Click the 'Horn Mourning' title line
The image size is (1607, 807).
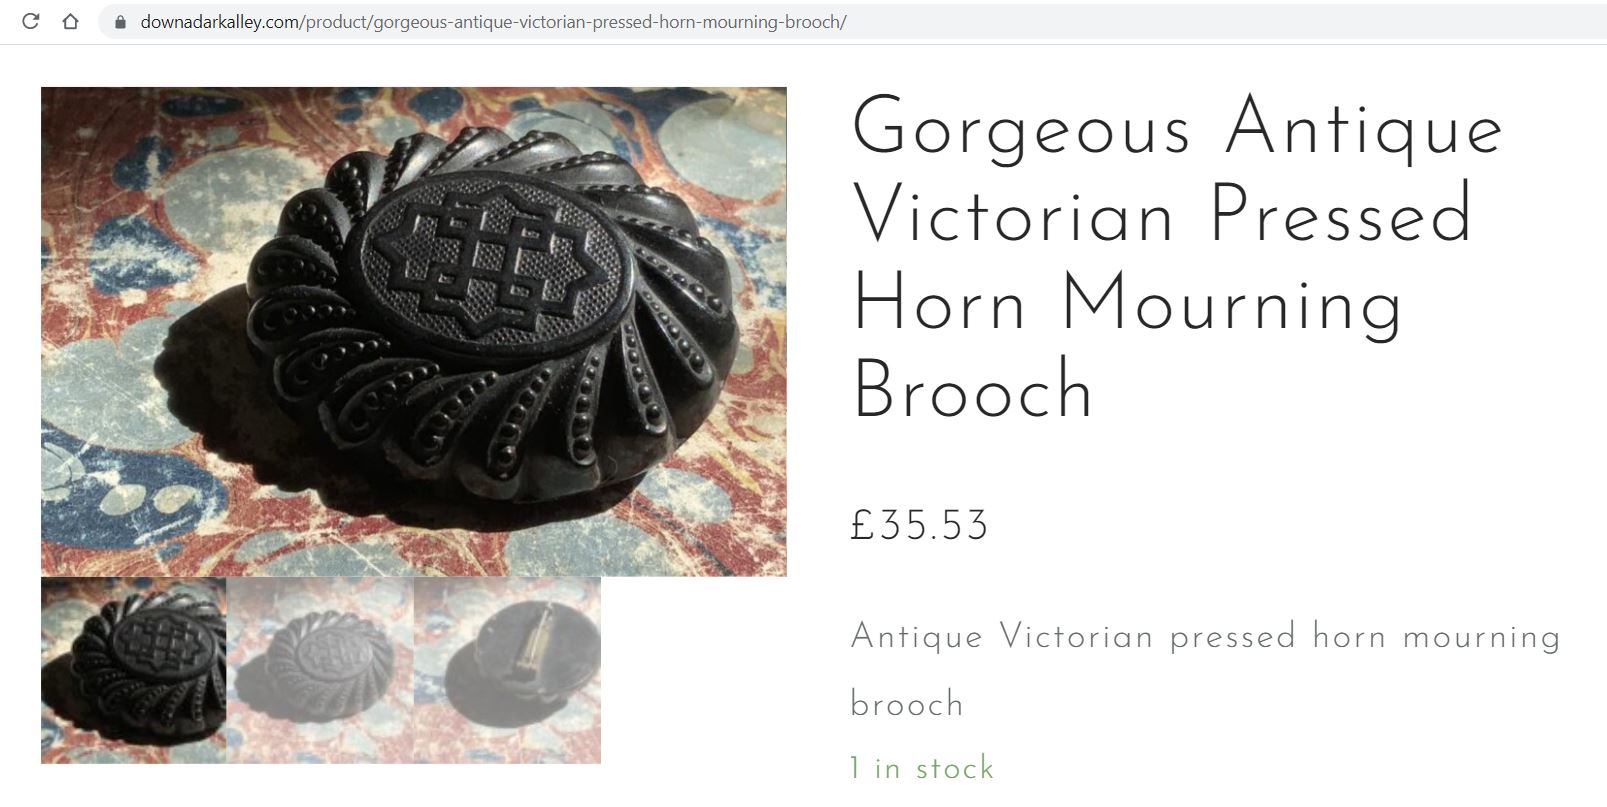pos(1128,304)
